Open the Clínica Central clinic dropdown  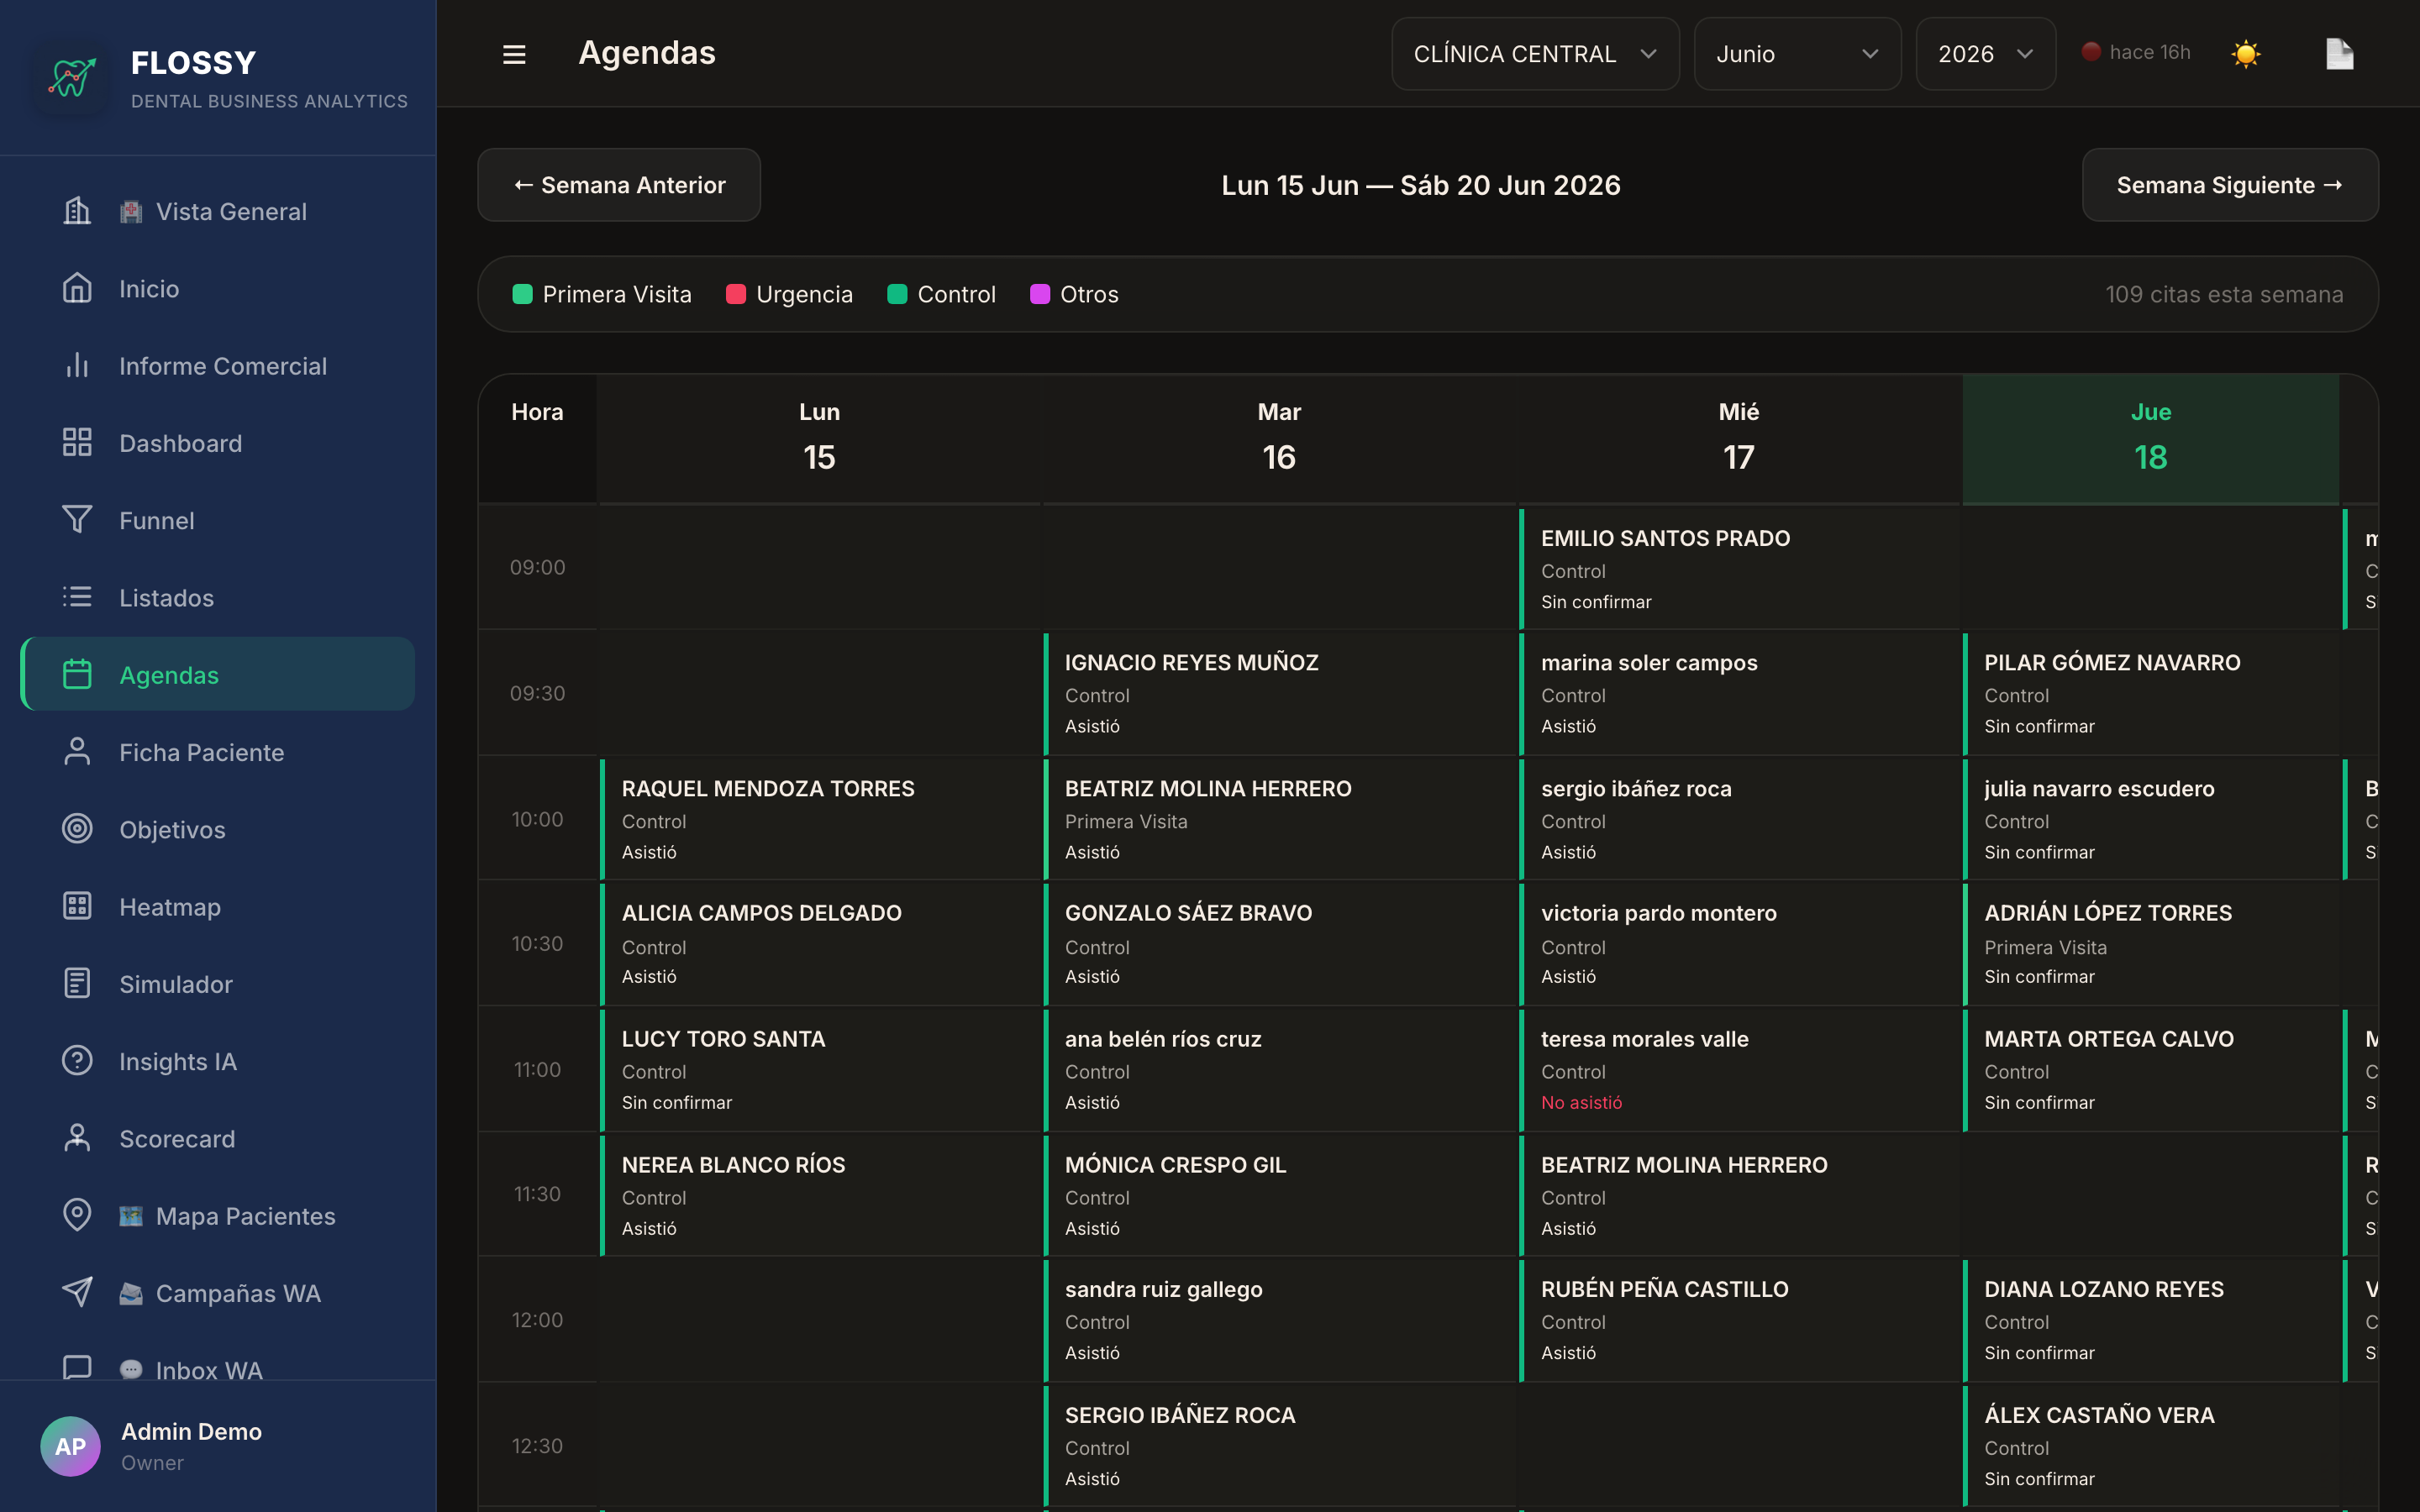click(1535, 54)
